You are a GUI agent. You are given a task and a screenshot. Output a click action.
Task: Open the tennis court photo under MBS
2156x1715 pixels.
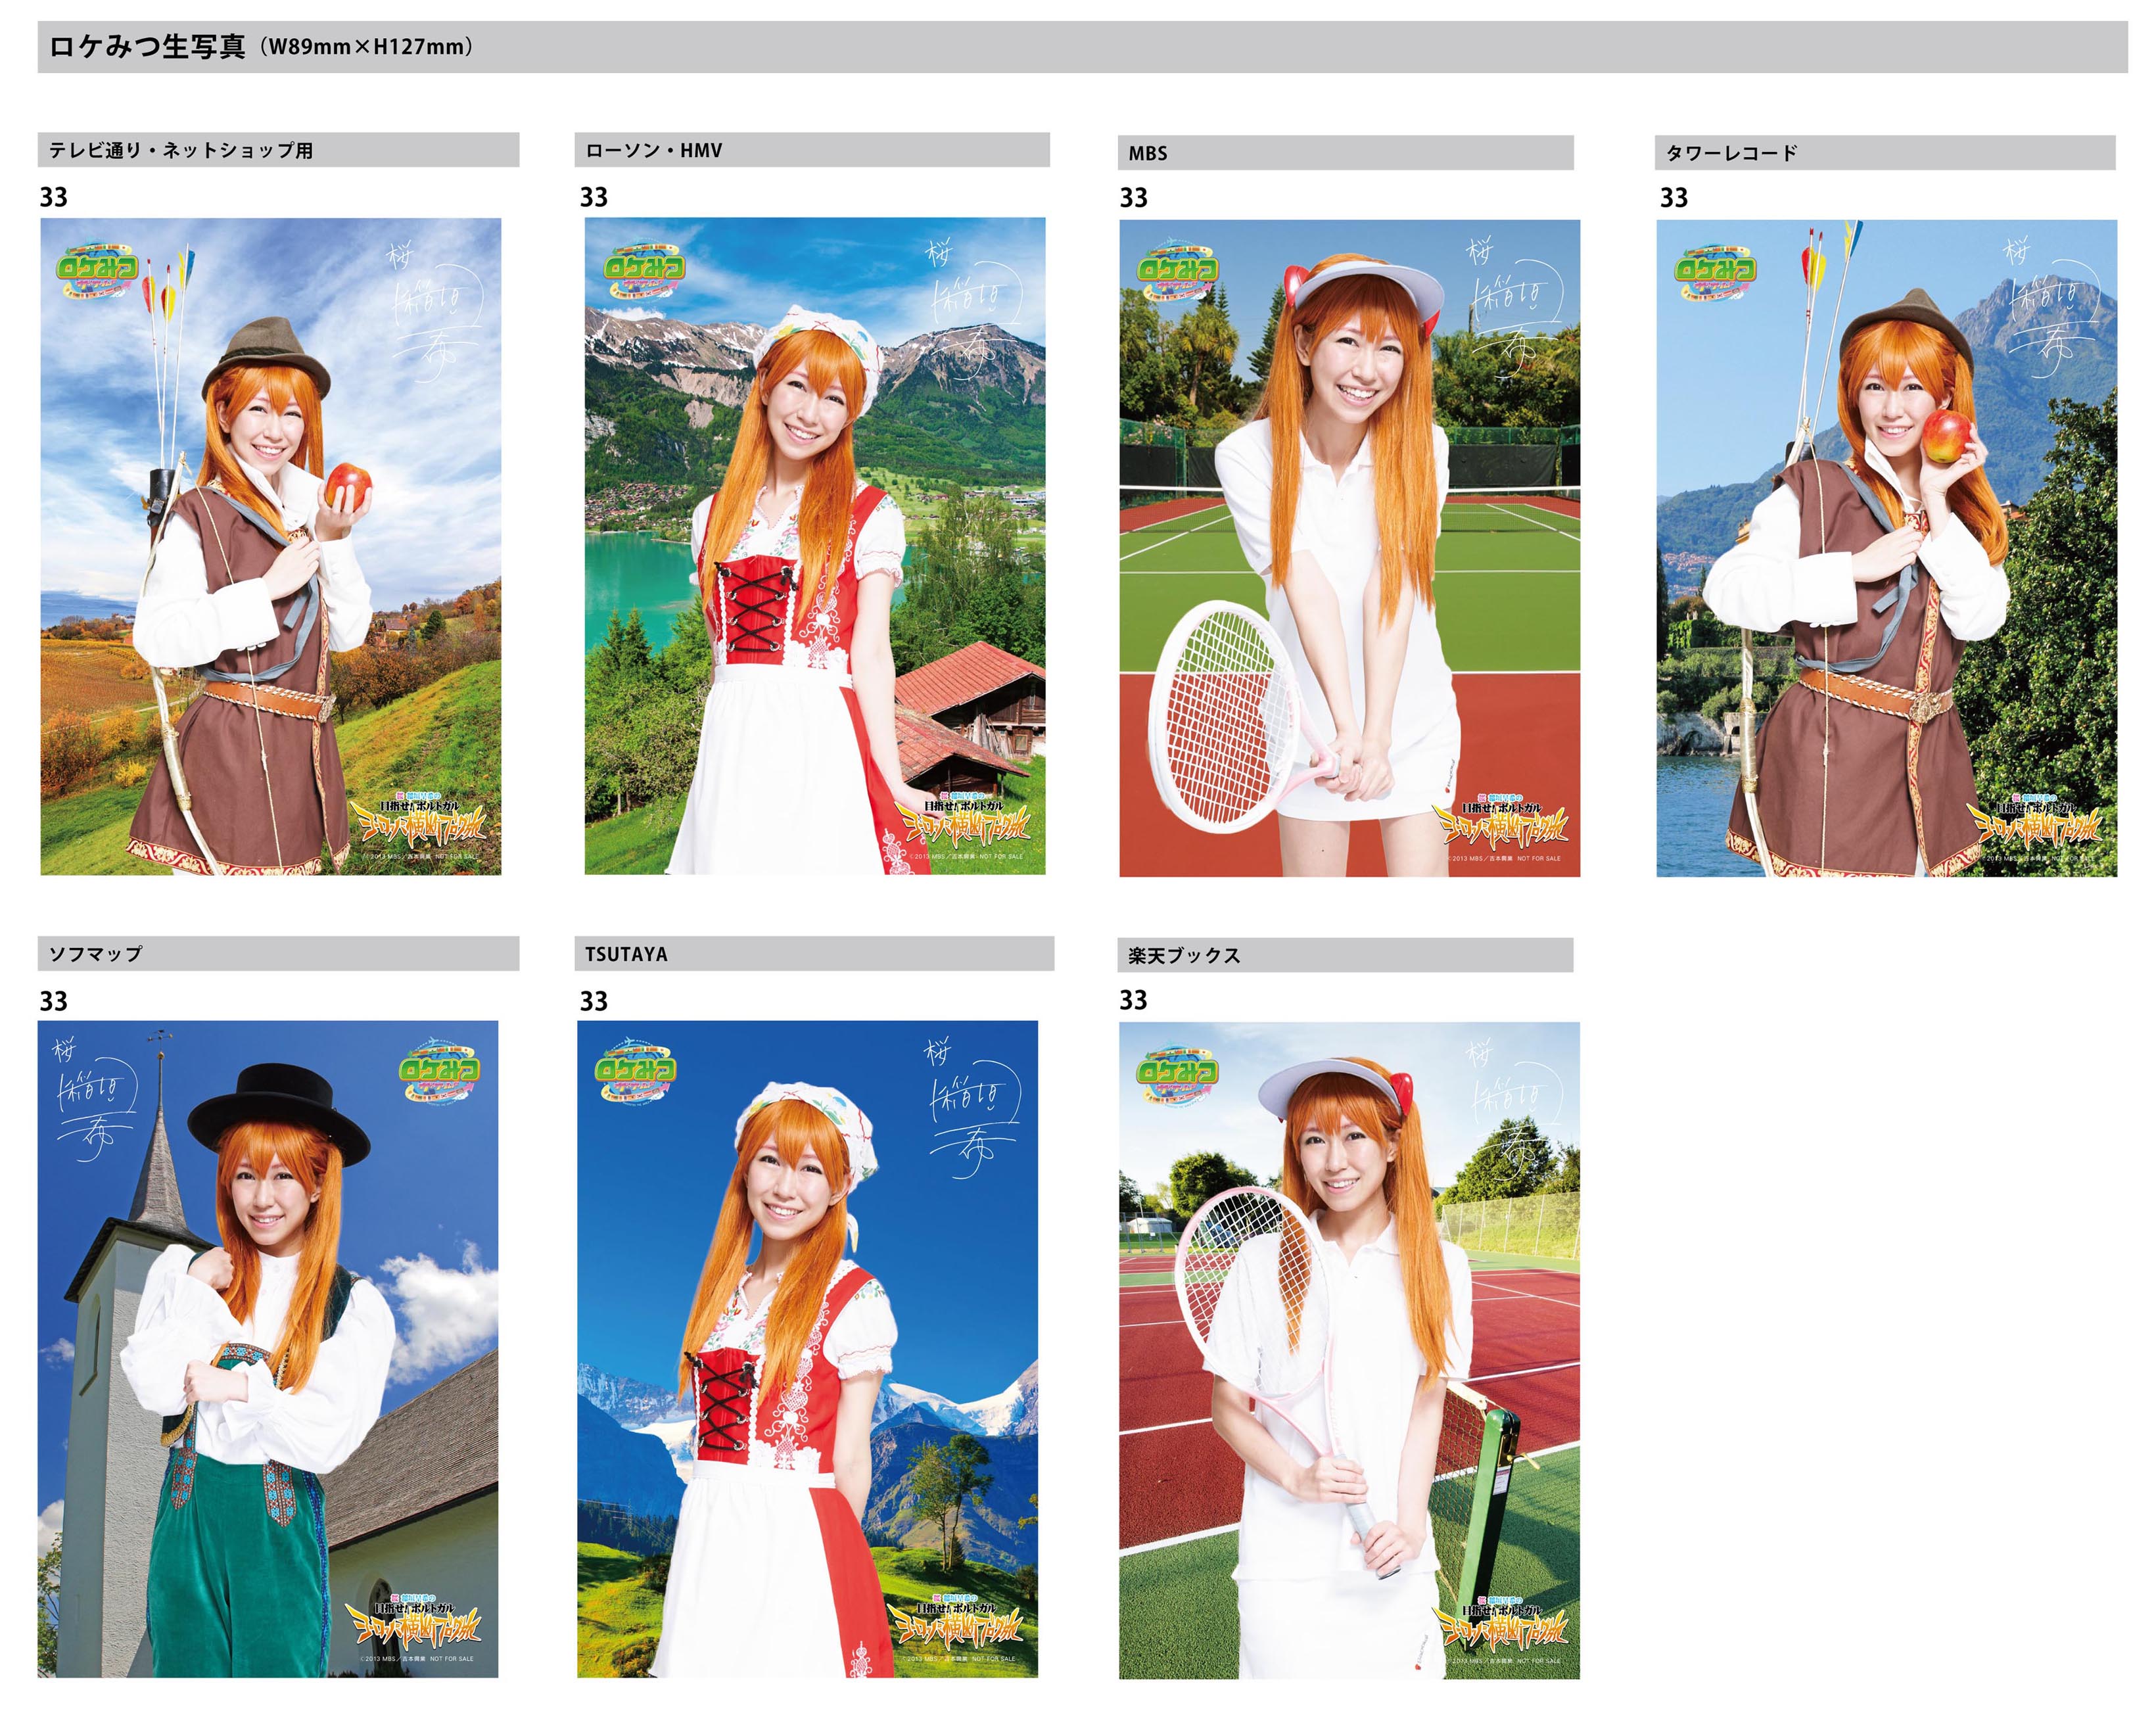click(x=1349, y=548)
